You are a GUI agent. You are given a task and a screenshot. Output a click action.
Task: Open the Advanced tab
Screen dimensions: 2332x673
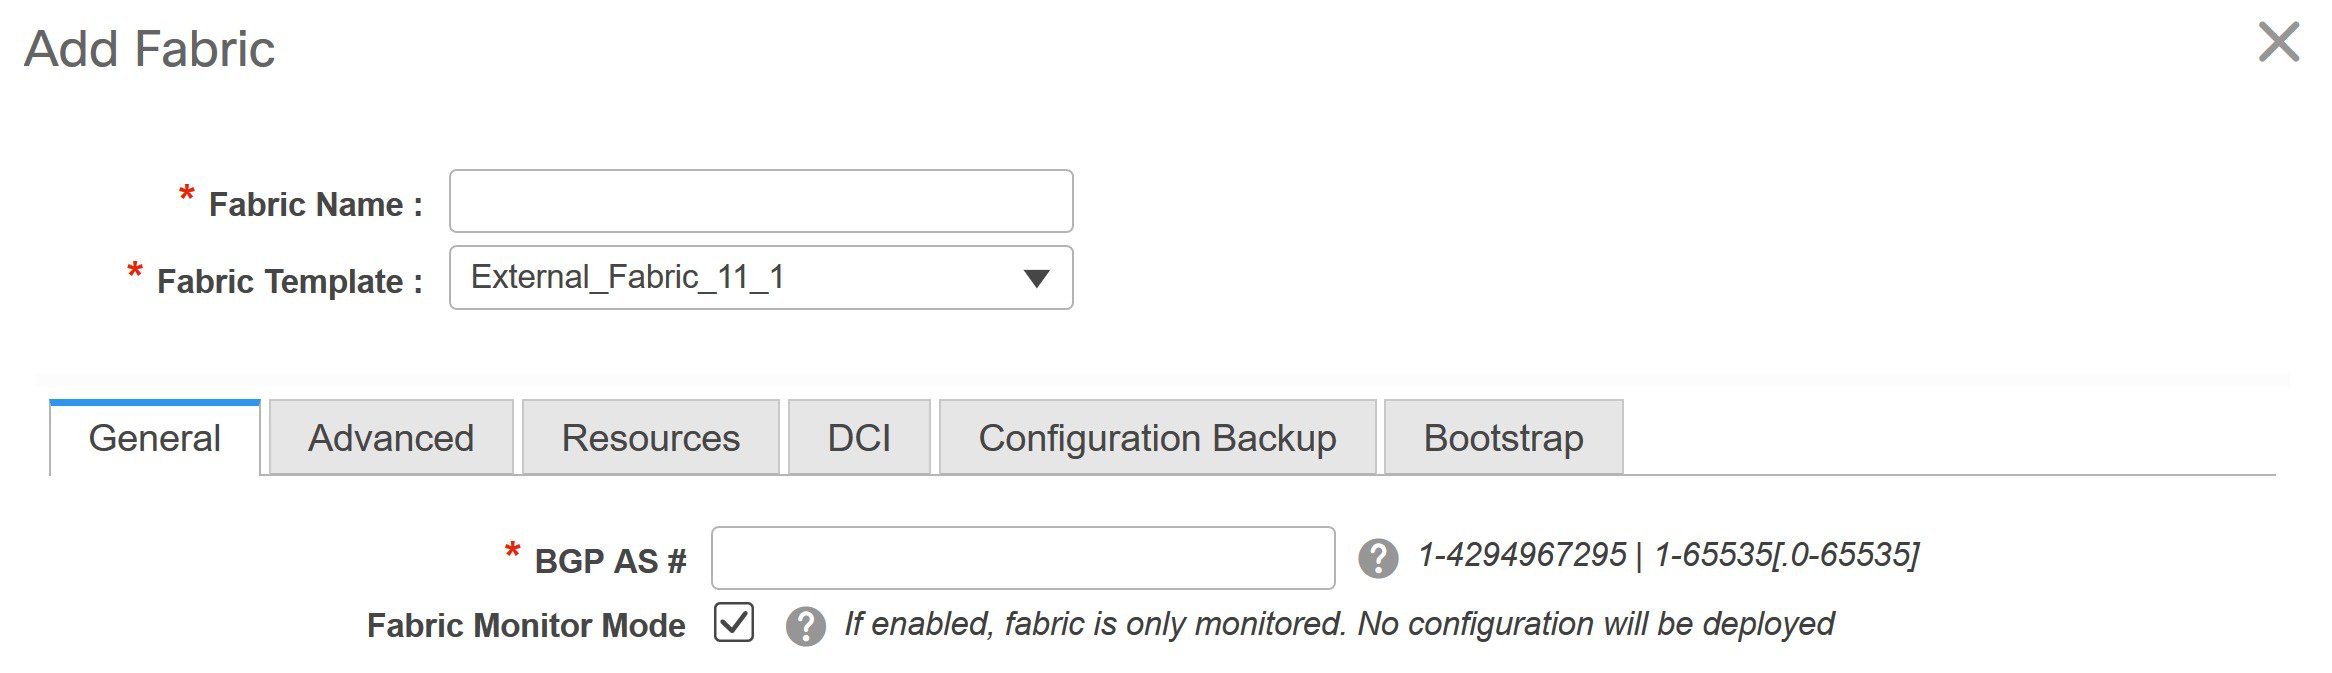click(391, 438)
